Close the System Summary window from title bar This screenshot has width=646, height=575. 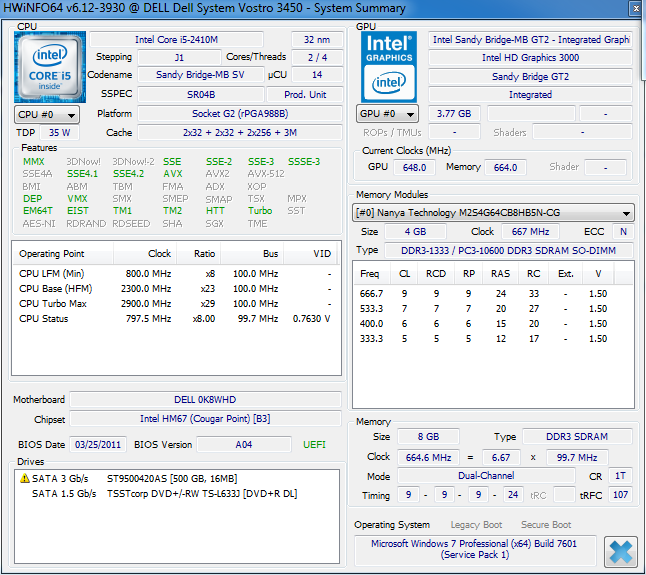point(636,8)
